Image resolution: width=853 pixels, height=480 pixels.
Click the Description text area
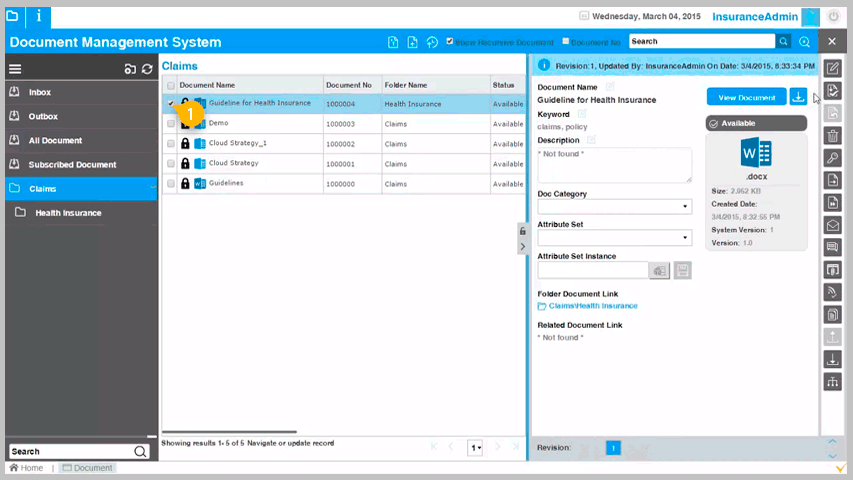615,165
